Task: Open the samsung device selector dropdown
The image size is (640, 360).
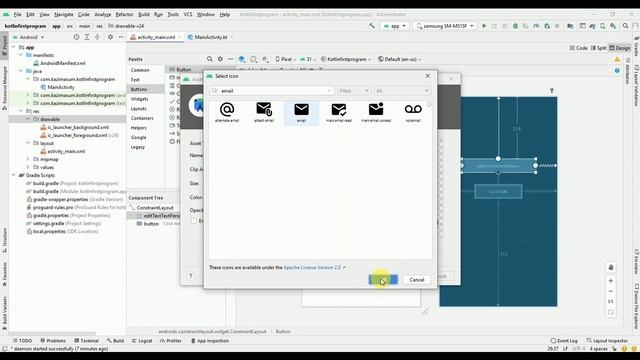Action: point(445,26)
